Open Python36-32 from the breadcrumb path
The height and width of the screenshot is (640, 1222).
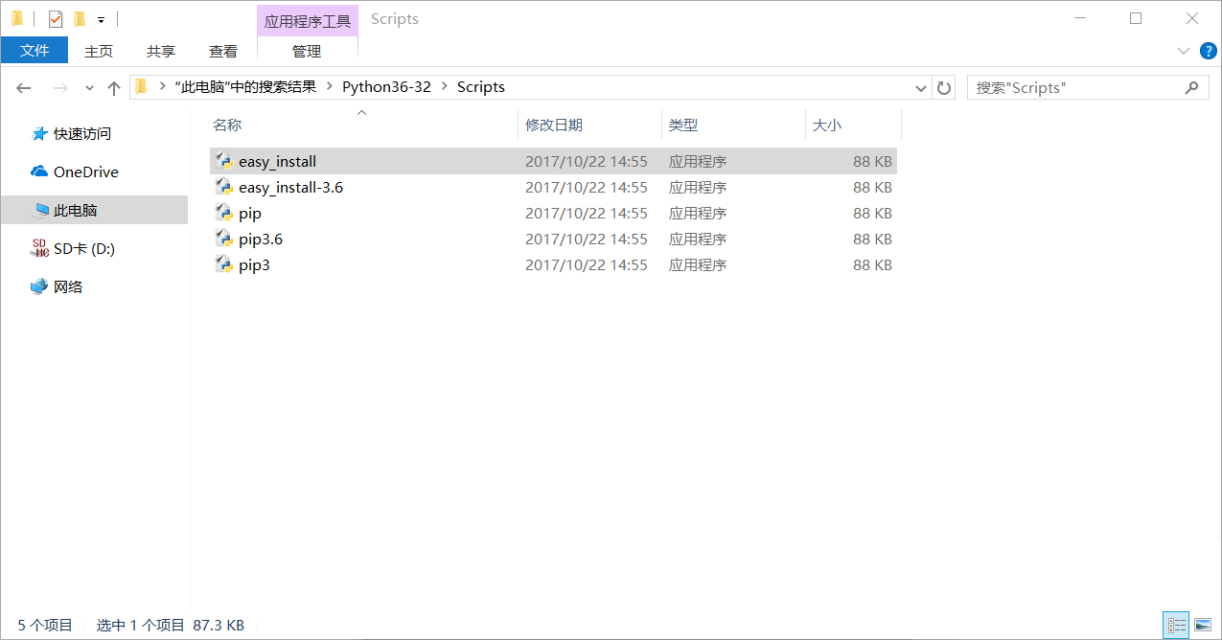tap(387, 86)
